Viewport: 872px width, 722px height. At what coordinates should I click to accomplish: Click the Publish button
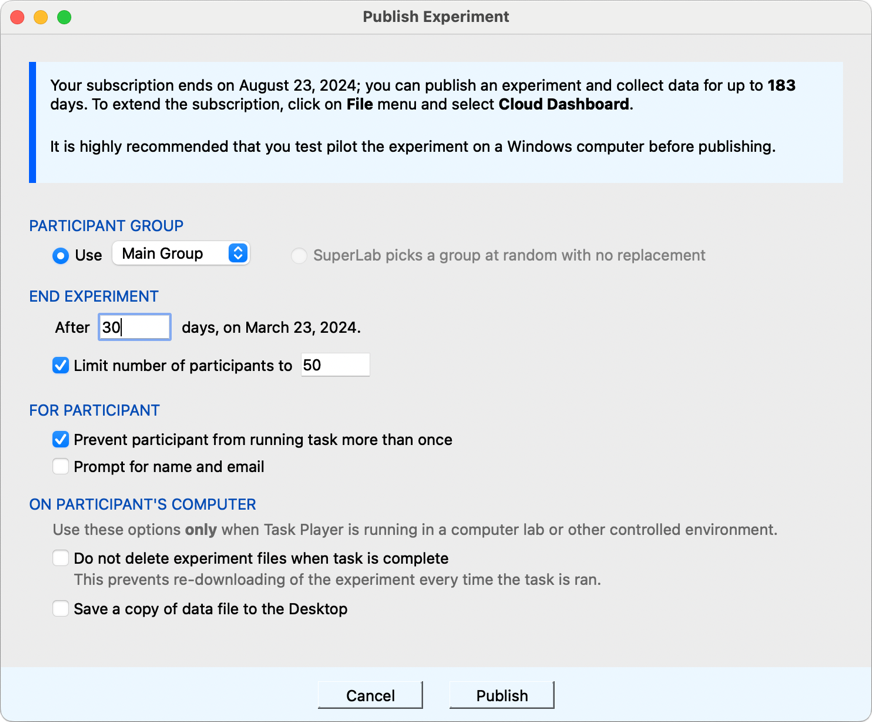tap(501, 695)
